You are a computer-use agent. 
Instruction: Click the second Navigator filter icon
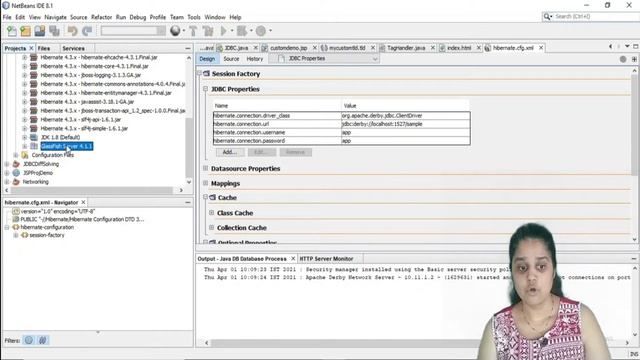coord(42,340)
